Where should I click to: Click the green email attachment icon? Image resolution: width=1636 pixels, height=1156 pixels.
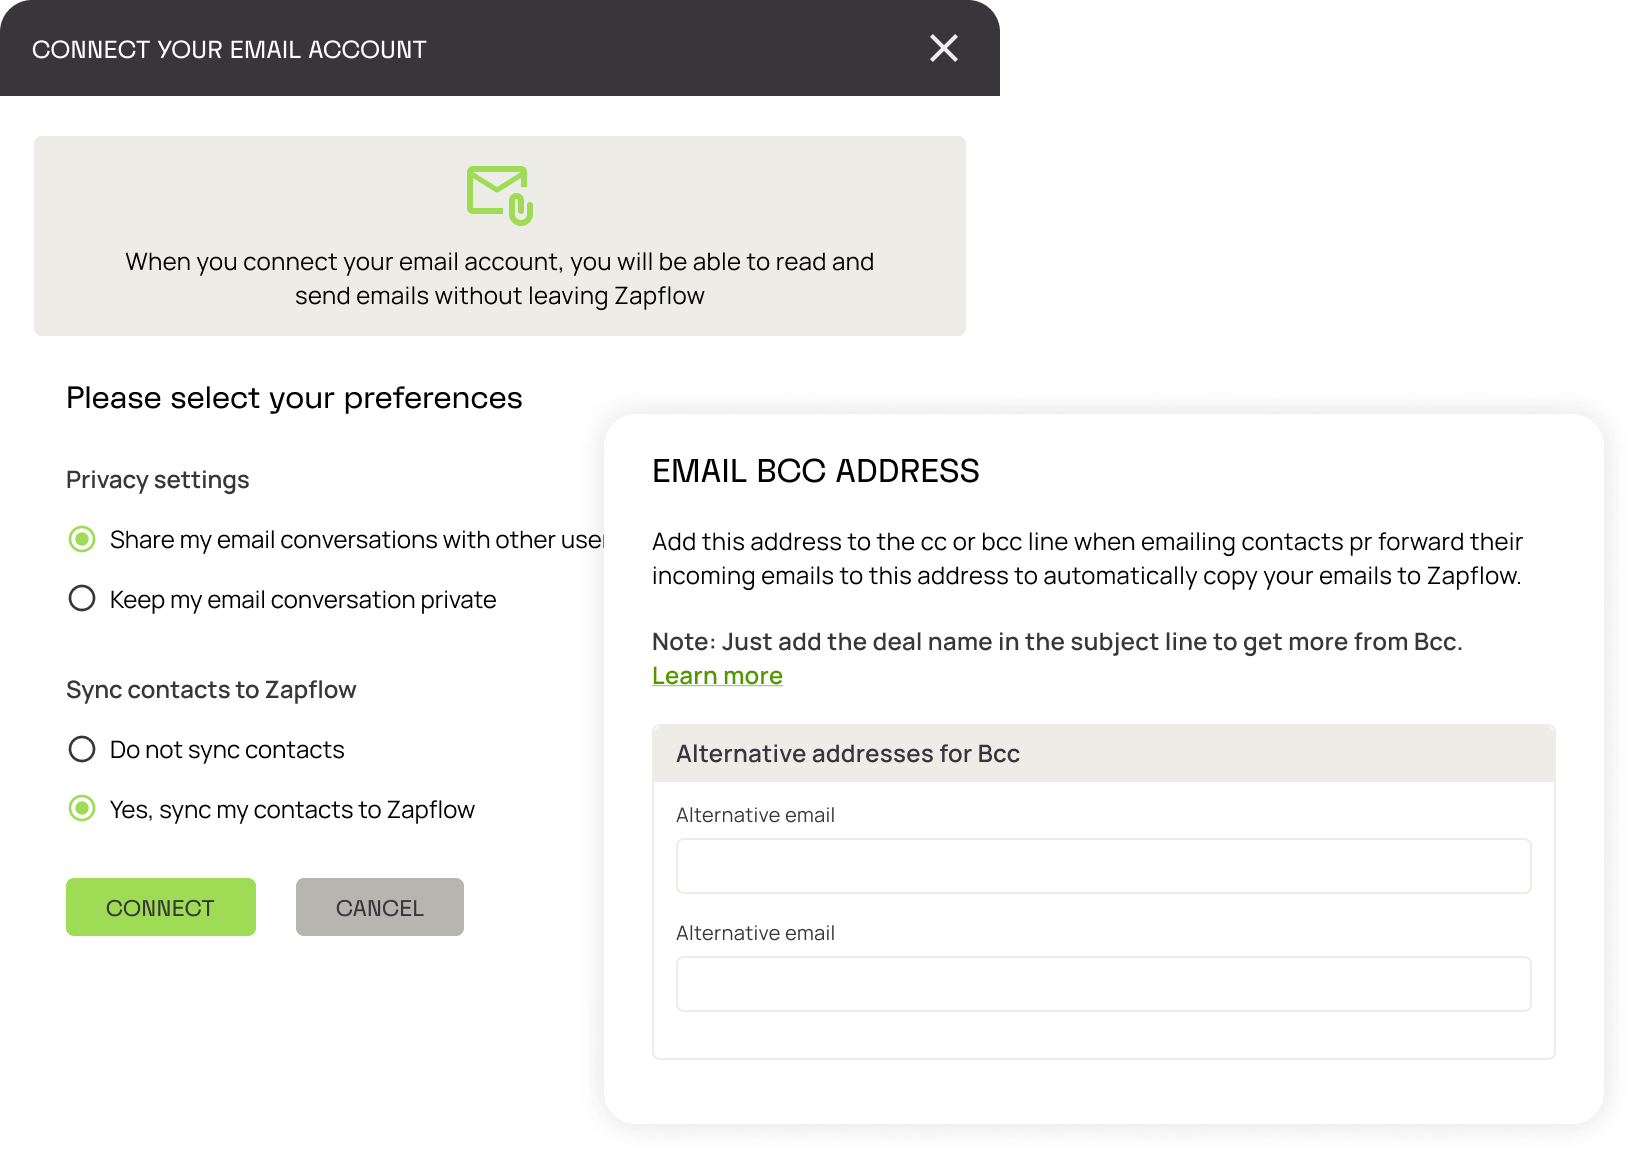(x=500, y=195)
